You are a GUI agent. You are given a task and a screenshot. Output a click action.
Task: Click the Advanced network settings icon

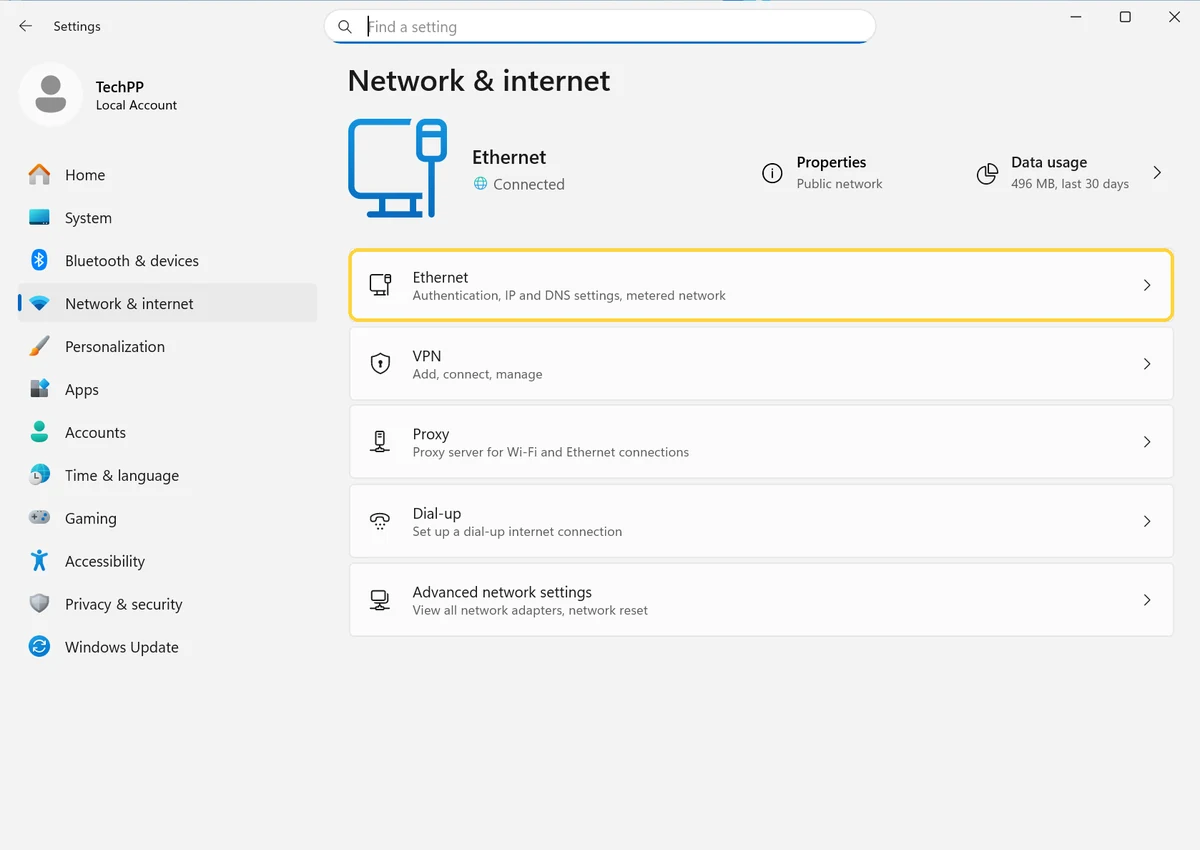coord(380,600)
